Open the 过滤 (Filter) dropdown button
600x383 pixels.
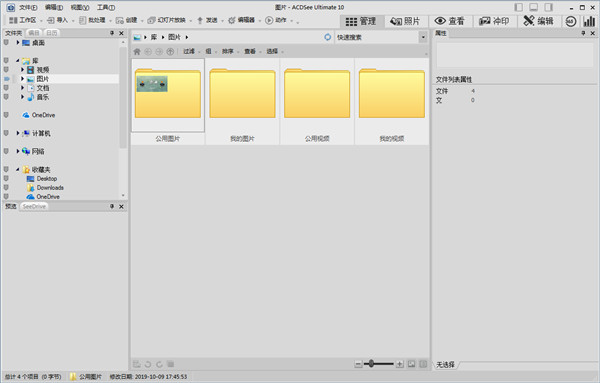pos(192,51)
